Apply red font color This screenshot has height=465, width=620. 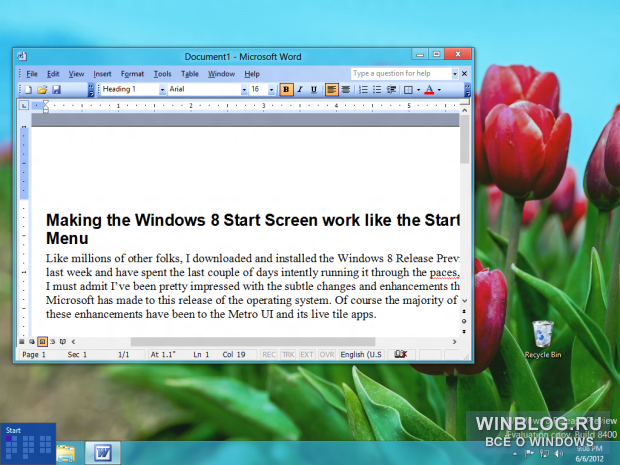(x=429, y=90)
